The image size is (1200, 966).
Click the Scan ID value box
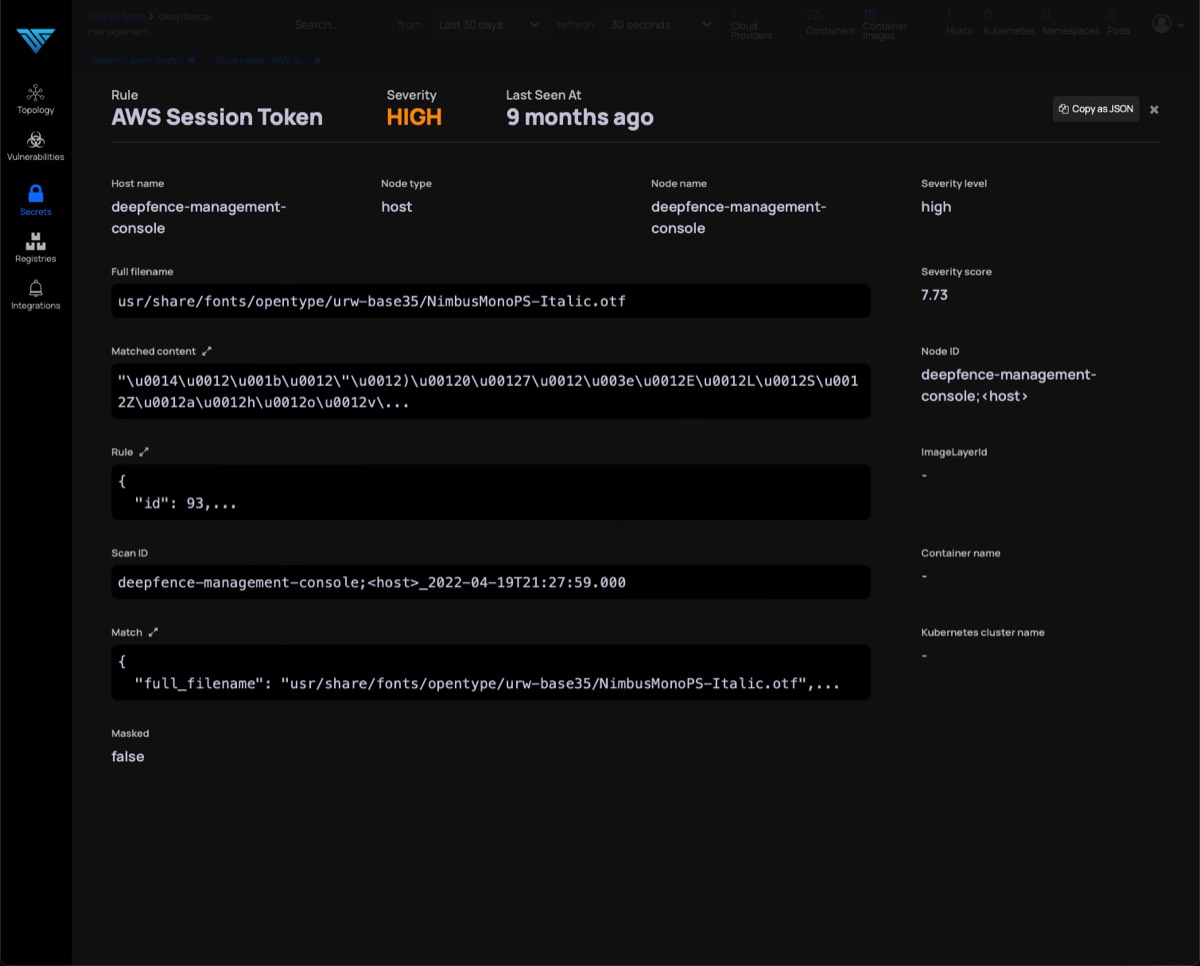tap(490, 582)
